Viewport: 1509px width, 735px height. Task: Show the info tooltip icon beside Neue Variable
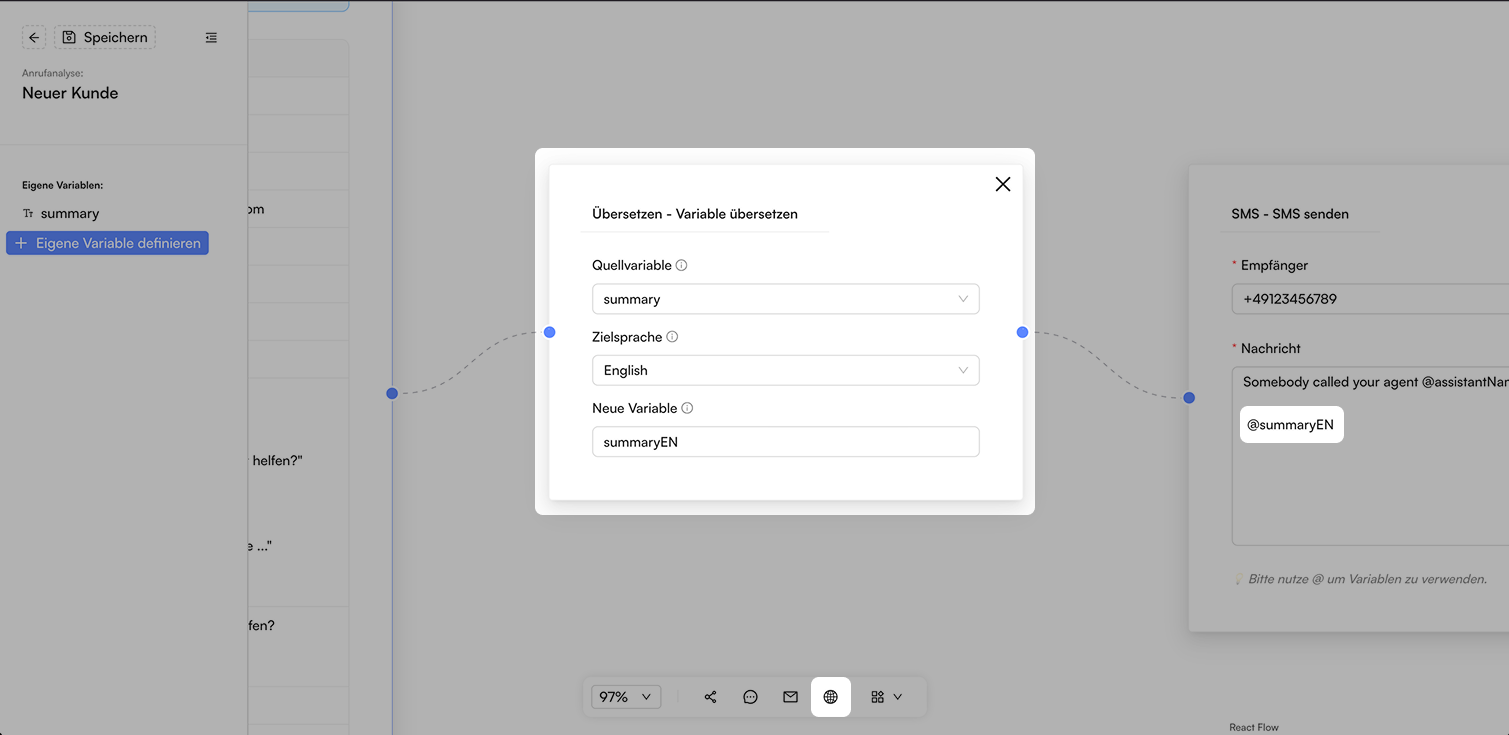[x=687, y=408]
